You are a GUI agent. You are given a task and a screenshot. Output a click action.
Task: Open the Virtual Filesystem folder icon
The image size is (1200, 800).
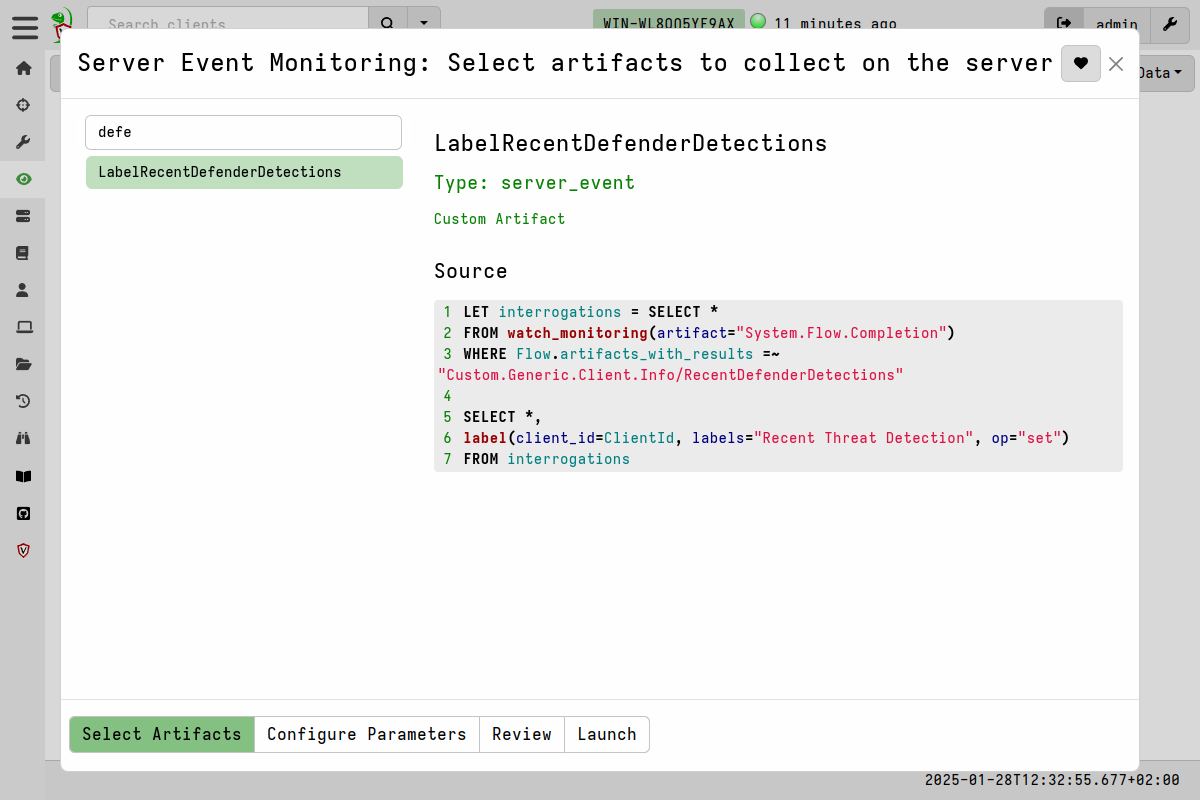coord(22,364)
